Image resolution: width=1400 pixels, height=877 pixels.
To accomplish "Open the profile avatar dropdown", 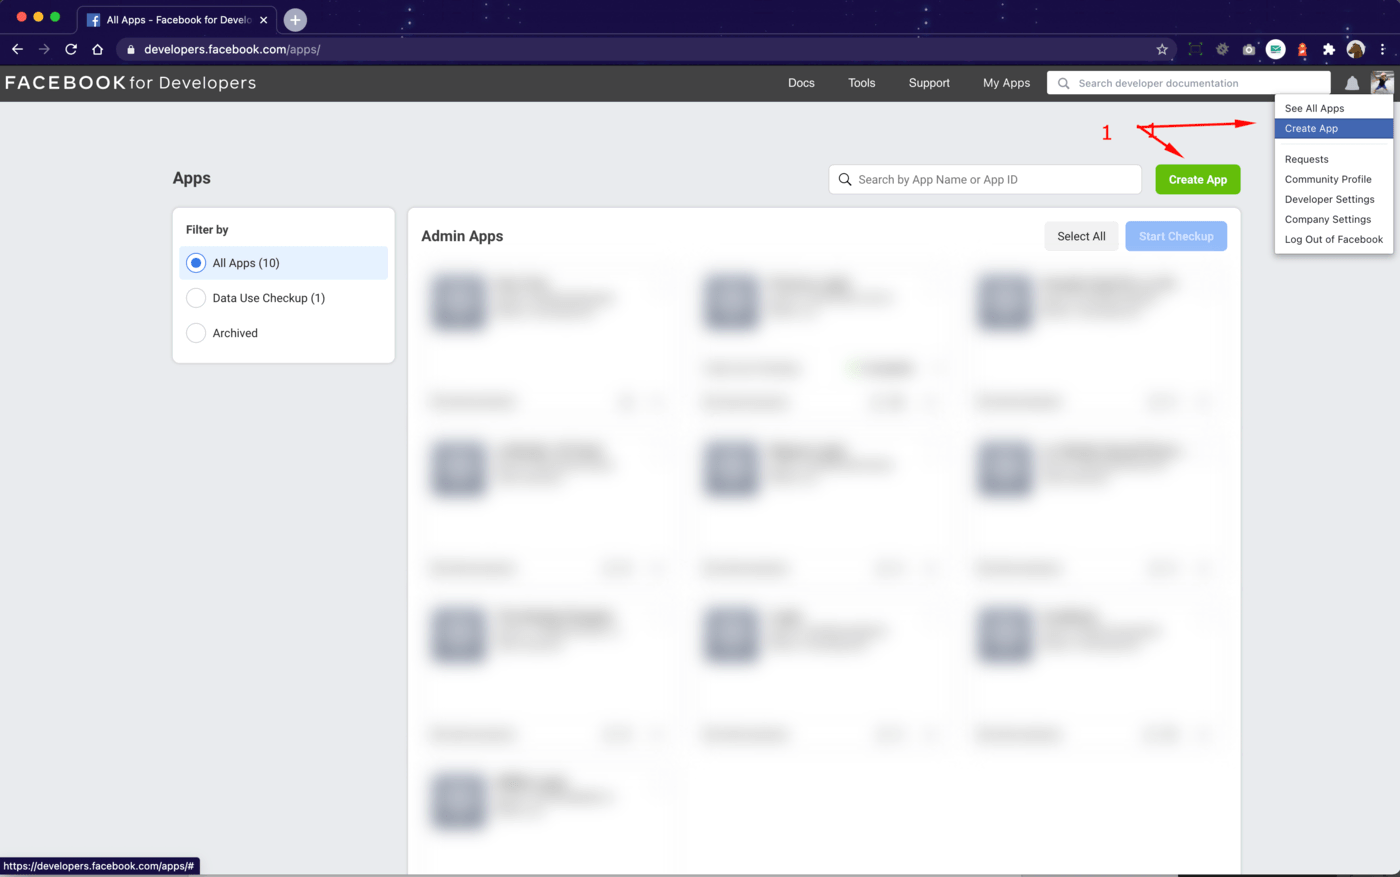I will tap(1382, 83).
